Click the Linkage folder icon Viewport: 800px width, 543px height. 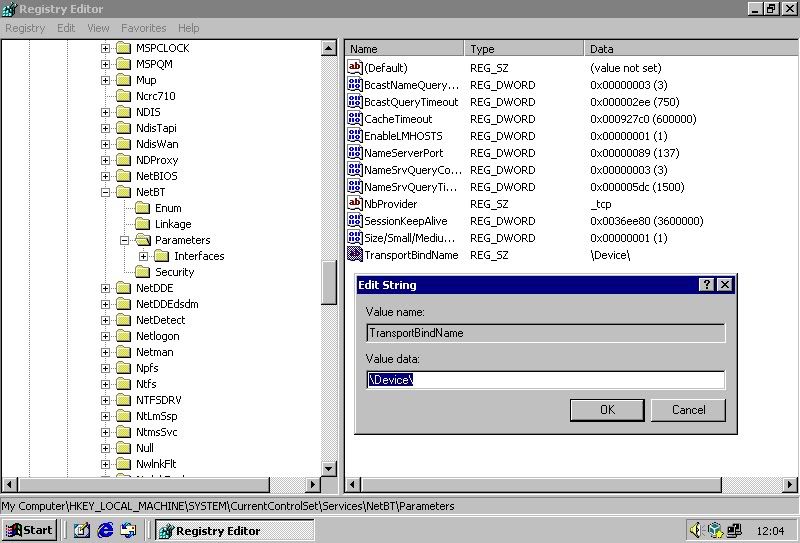pyautogui.click(x=143, y=224)
